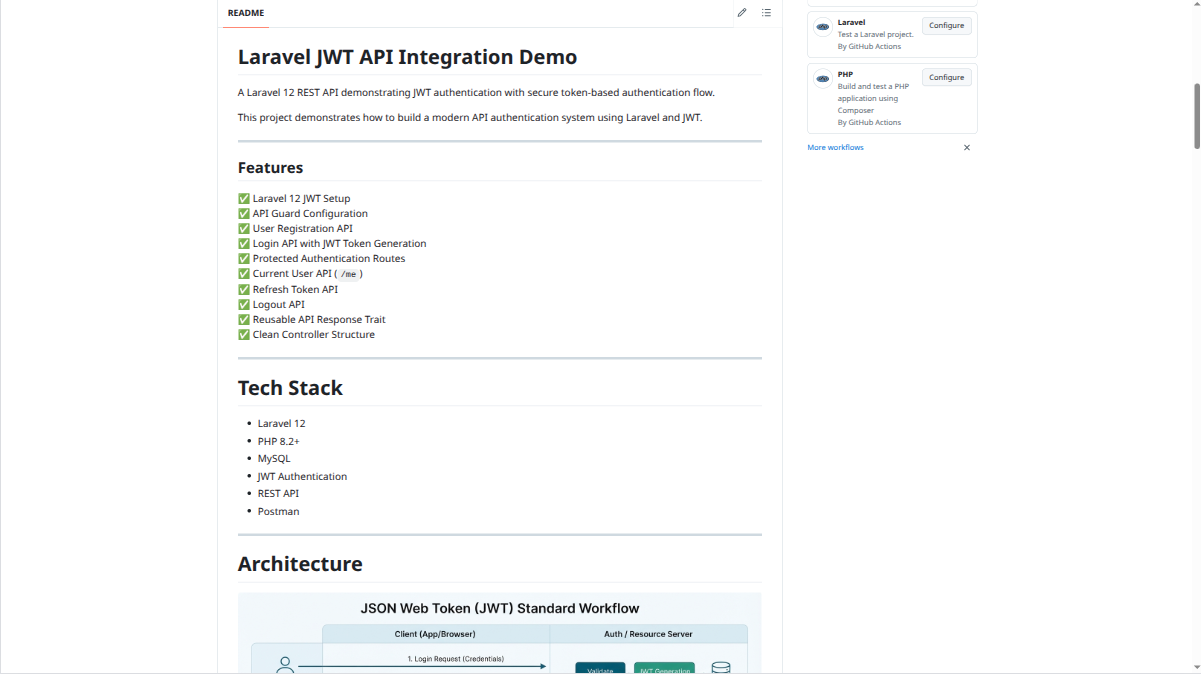Click the page vertical scrollbar thumb

(1195, 115)
